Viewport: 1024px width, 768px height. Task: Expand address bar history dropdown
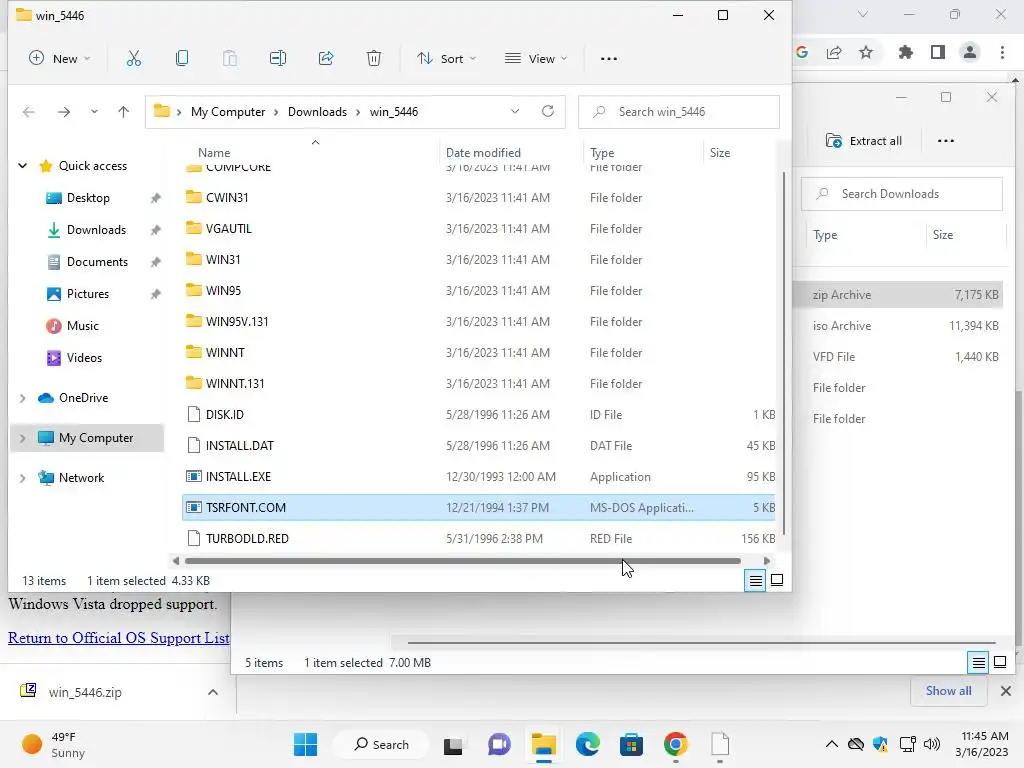click(515, 112)
